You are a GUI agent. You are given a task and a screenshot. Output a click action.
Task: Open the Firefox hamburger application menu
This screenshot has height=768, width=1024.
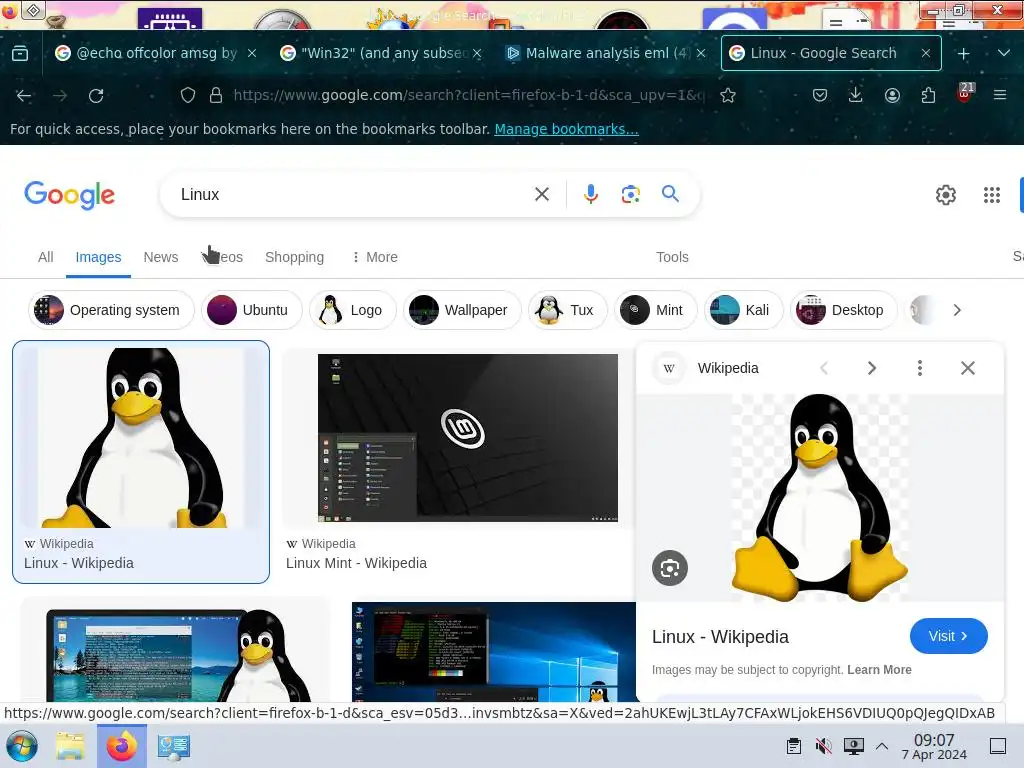(x=1000, y=95)
